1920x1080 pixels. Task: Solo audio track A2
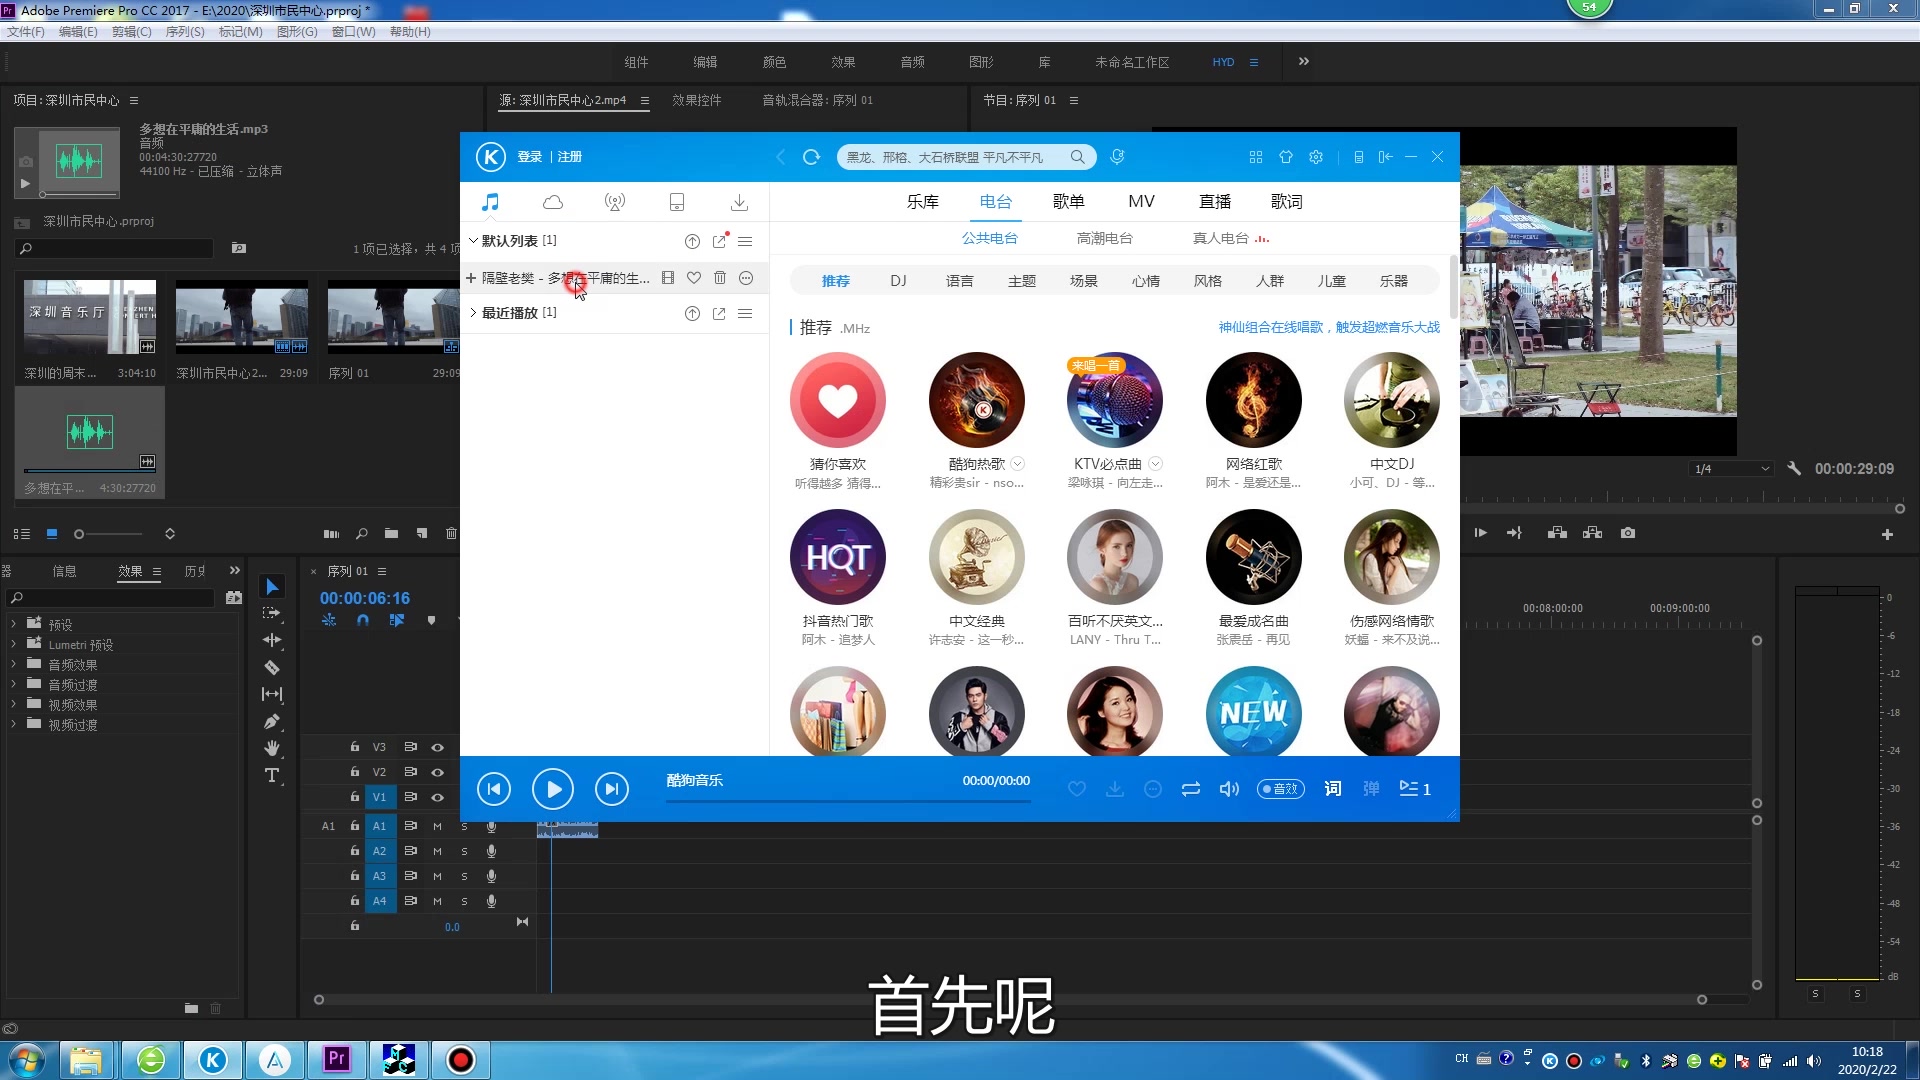click(464, 851)
